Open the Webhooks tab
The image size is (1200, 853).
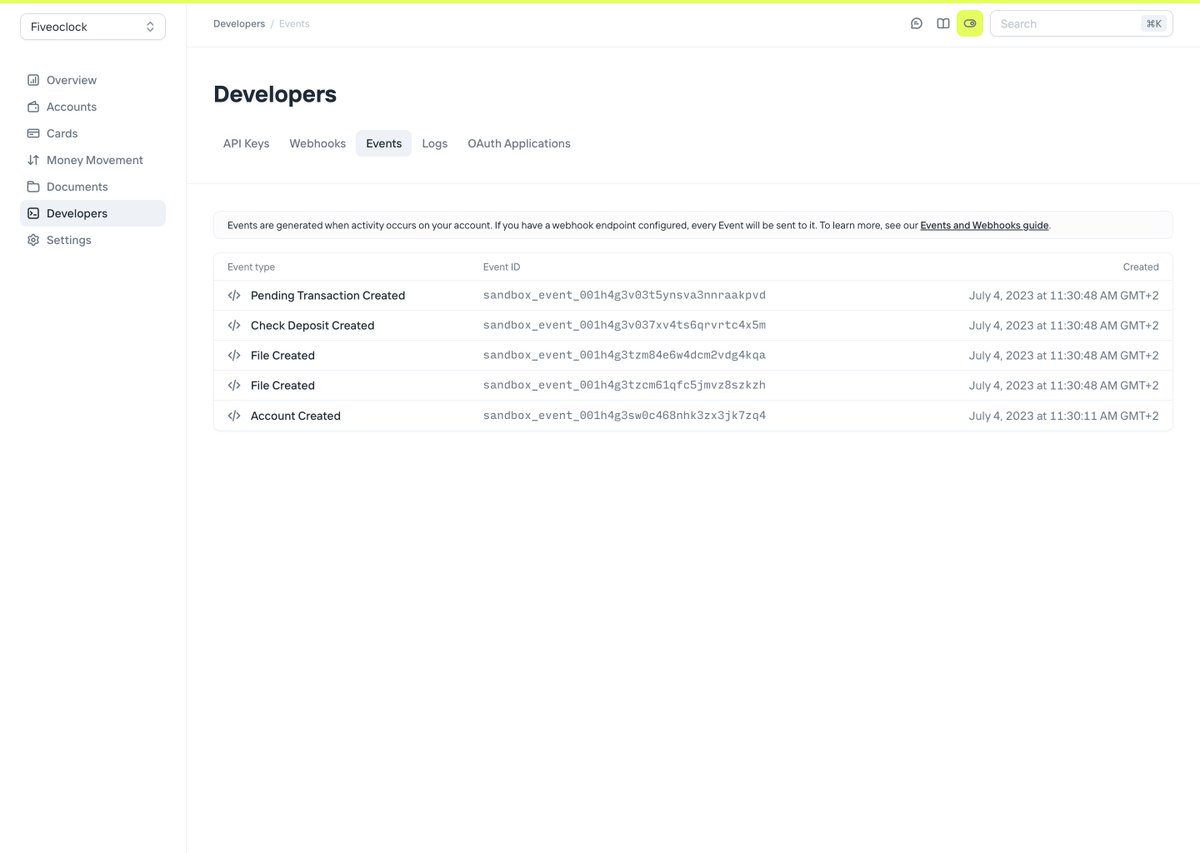317,143
